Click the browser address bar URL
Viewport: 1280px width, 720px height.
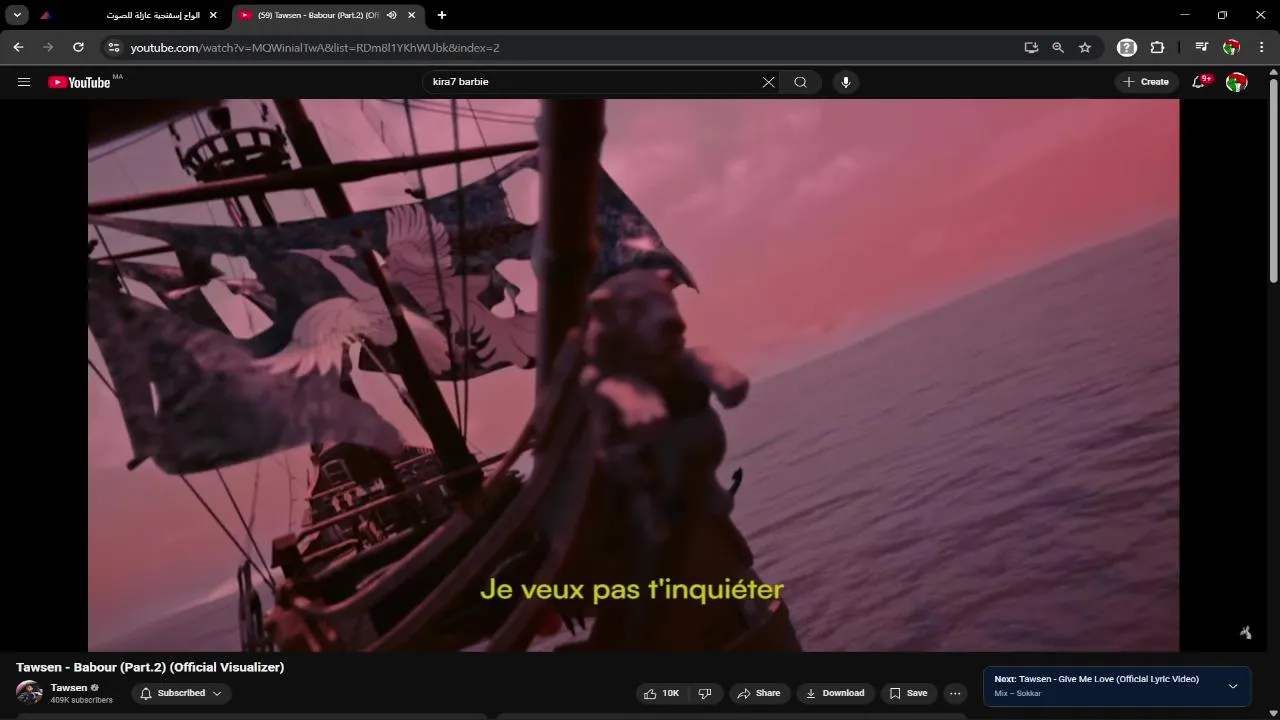point(315,47)
